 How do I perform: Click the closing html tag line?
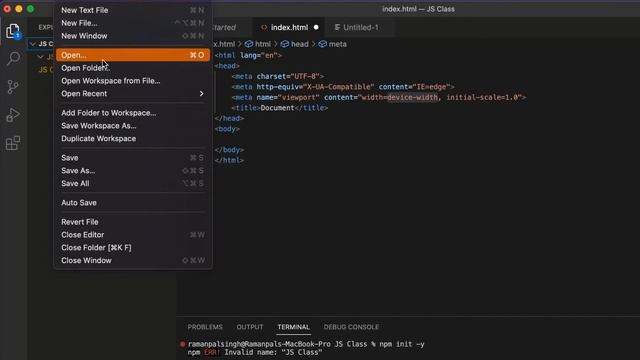point(229,160)
